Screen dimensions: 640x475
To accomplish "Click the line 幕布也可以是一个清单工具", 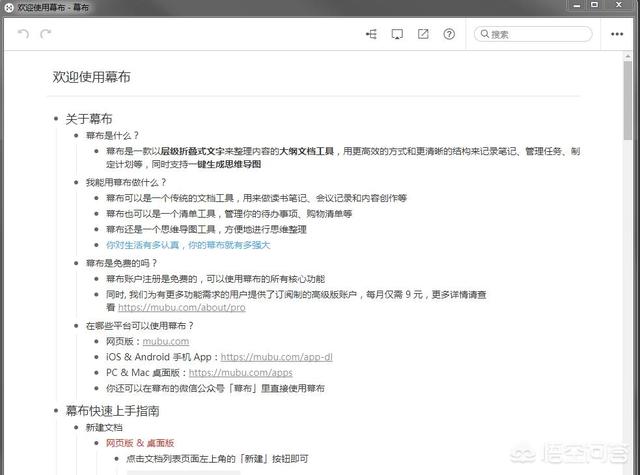I will click(x=229, y=213).
